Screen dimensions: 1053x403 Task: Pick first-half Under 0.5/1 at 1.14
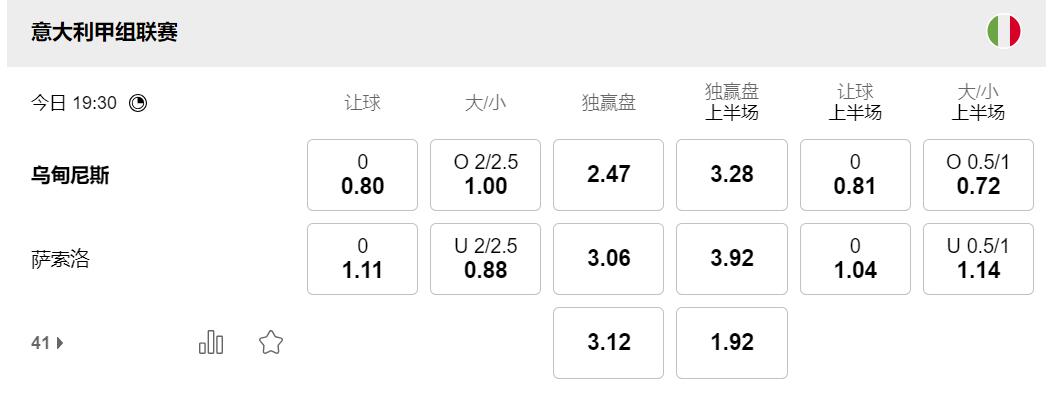978,259
